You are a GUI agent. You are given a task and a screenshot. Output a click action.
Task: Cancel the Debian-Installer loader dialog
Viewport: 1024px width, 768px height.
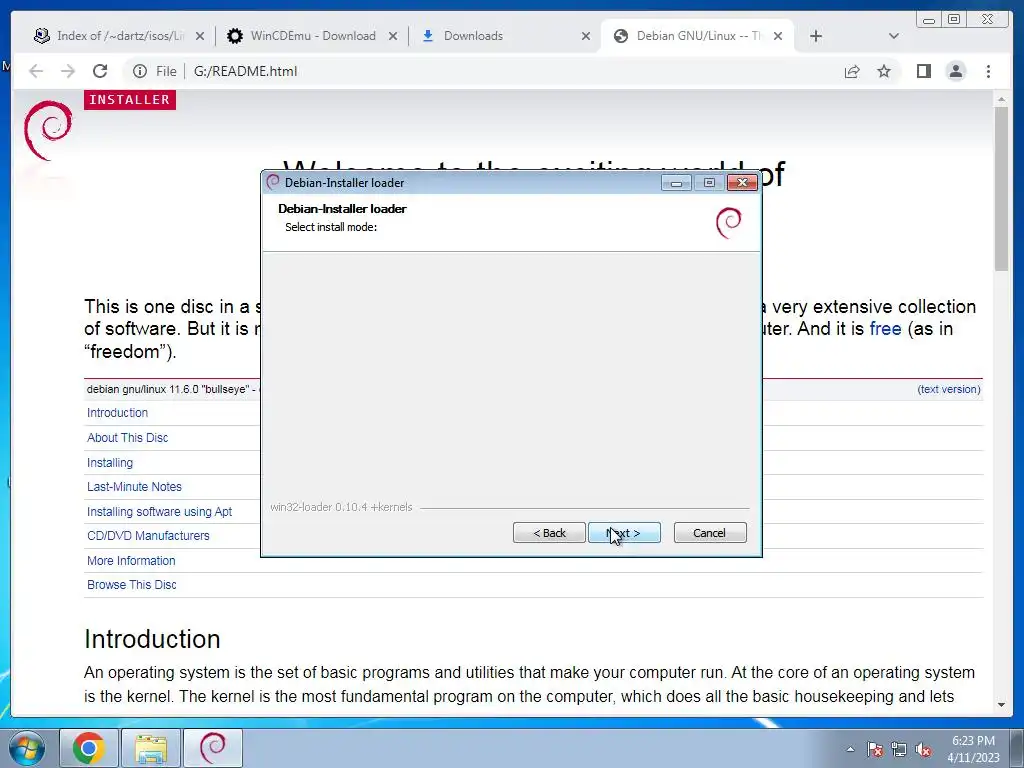(x=709, y=533)
